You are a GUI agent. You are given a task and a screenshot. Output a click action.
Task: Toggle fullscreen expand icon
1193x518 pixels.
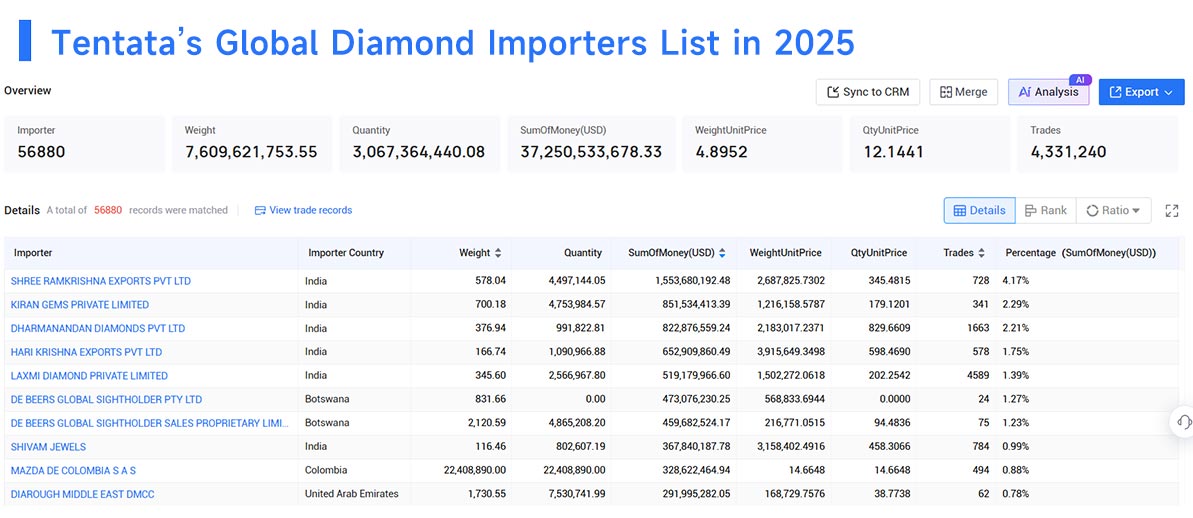point(1172,211)
